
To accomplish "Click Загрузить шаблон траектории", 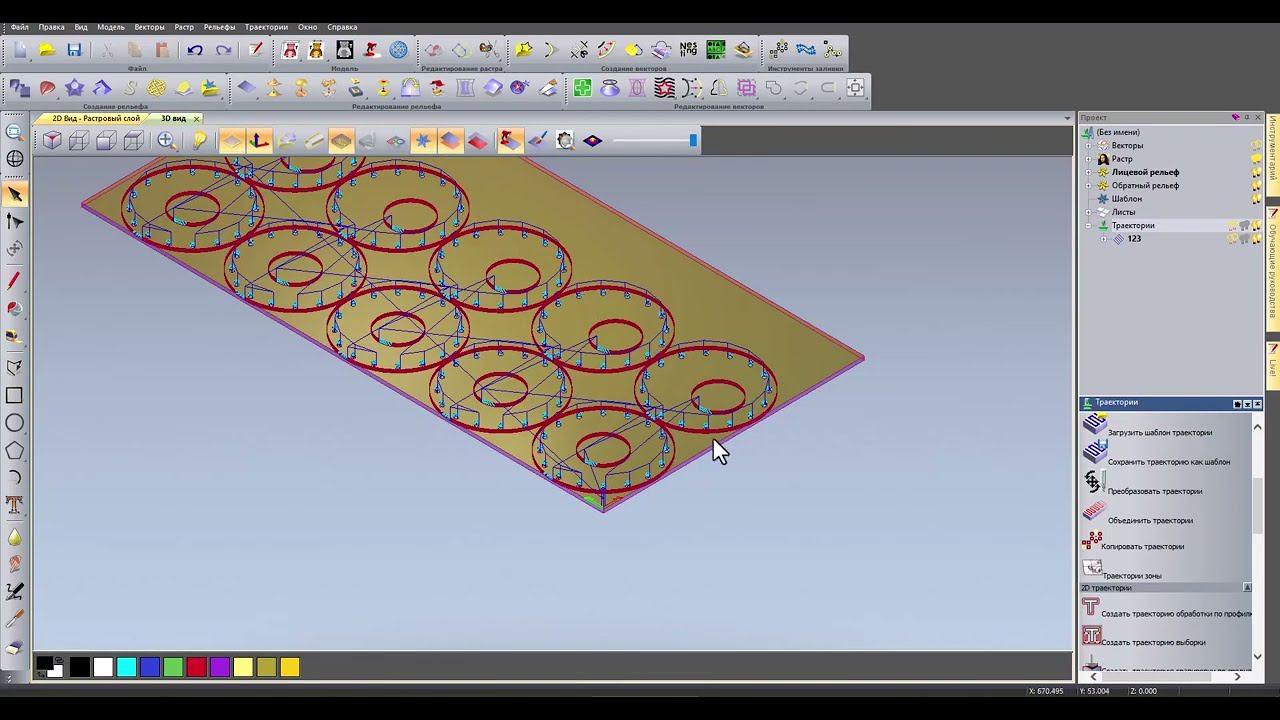I will [x=1159, y=433].
